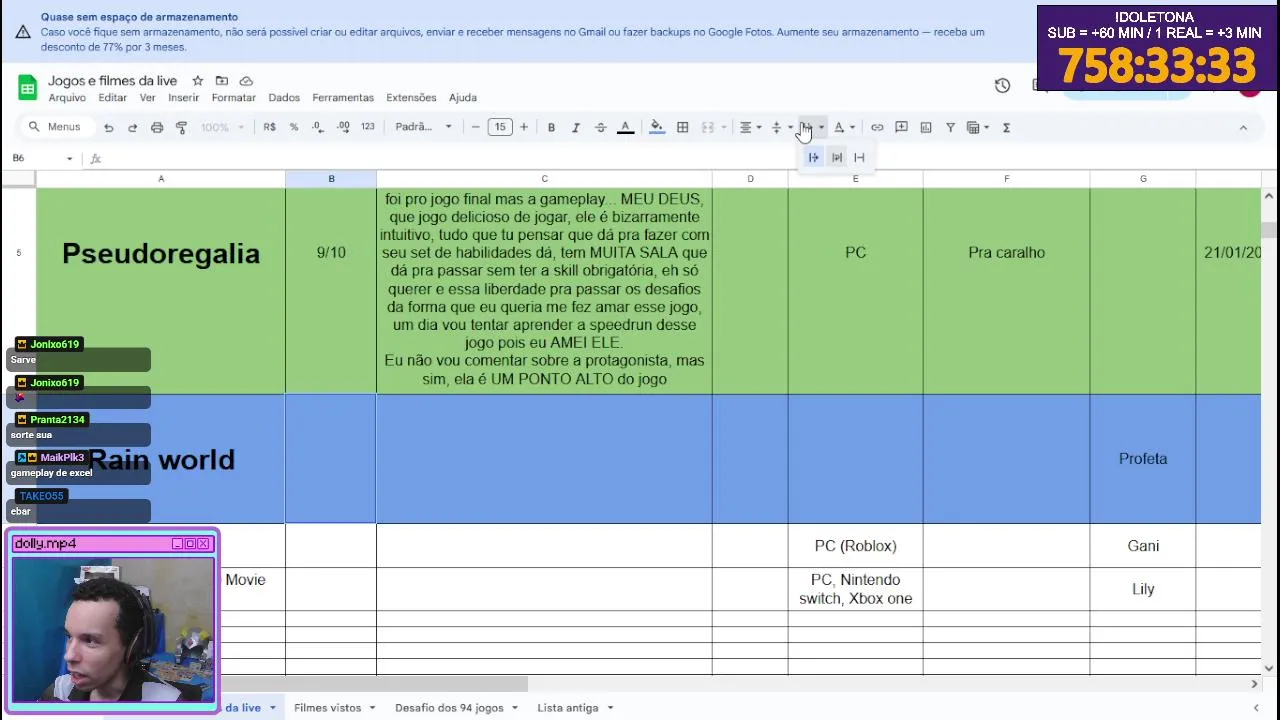Open Functions sigma menu
Screen dimensions: 1280x720
(1007, 127)
